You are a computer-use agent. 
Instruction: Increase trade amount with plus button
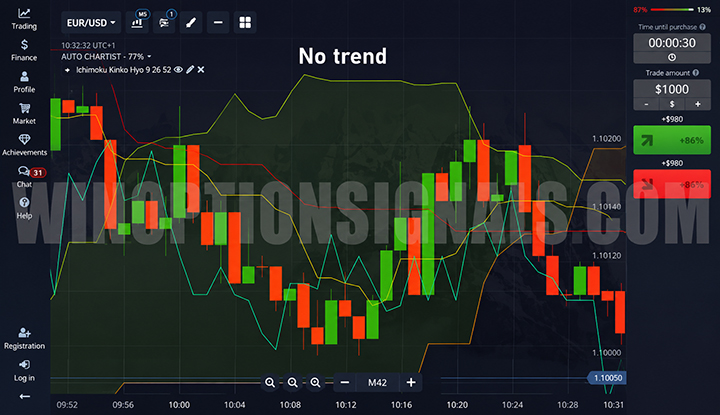pos(698,104)
